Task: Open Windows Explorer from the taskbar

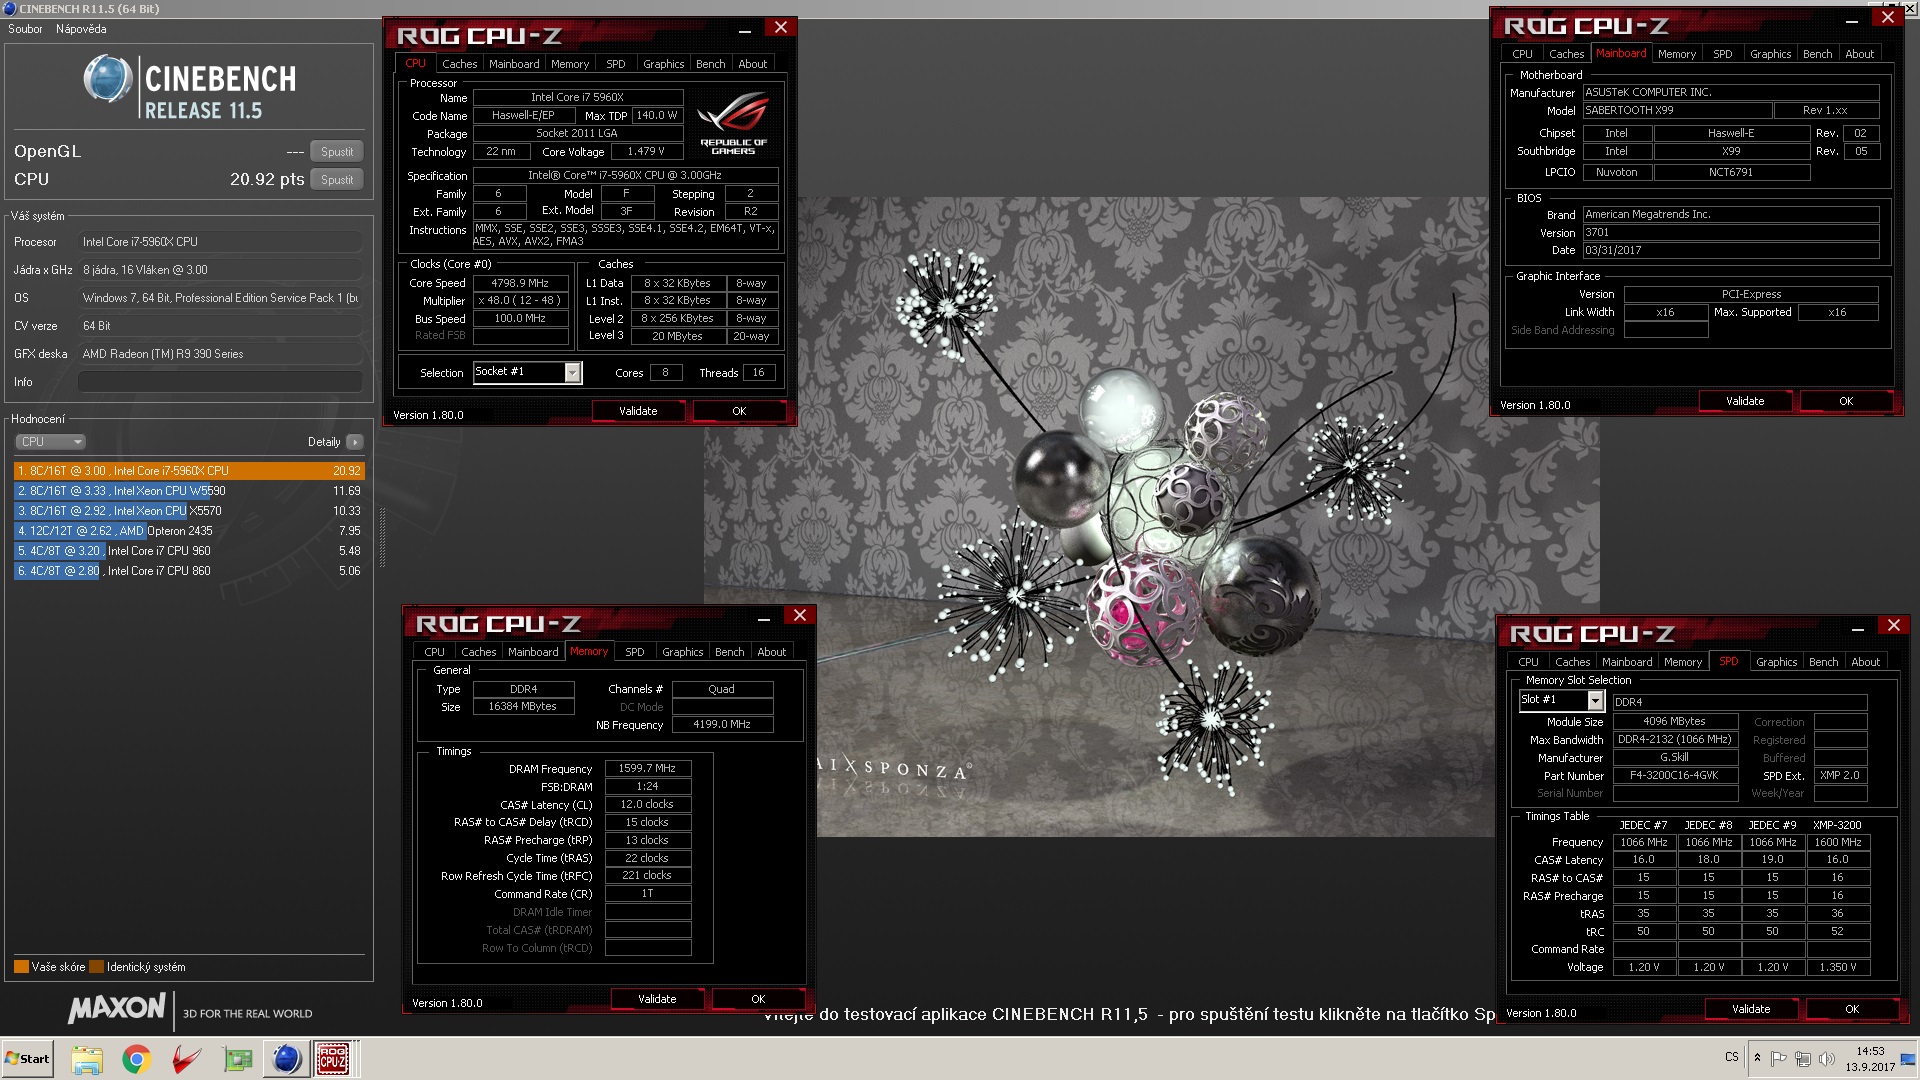Action: [87, 1059]
